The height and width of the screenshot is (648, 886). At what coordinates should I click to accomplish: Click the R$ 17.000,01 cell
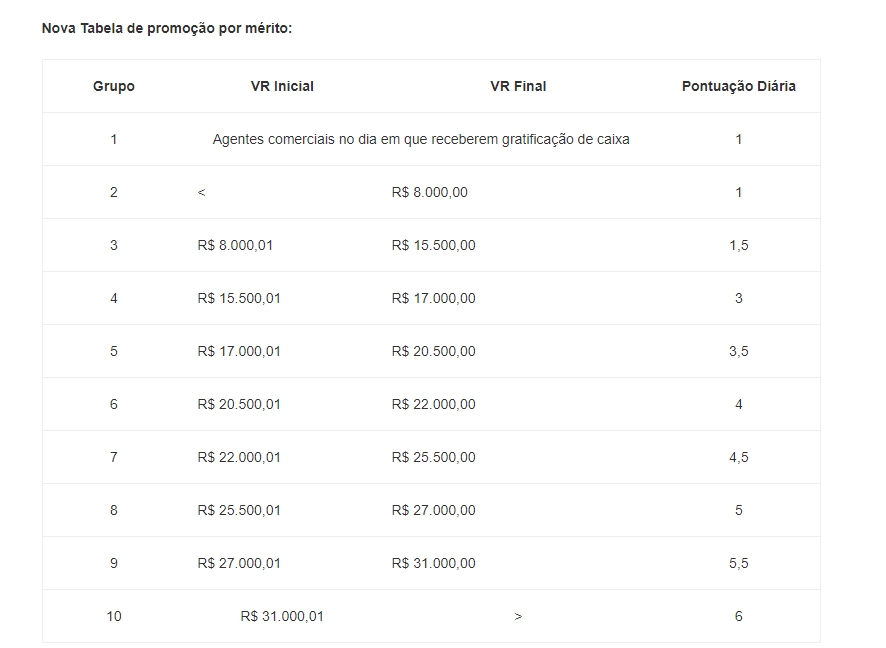(x=239, y=351)
